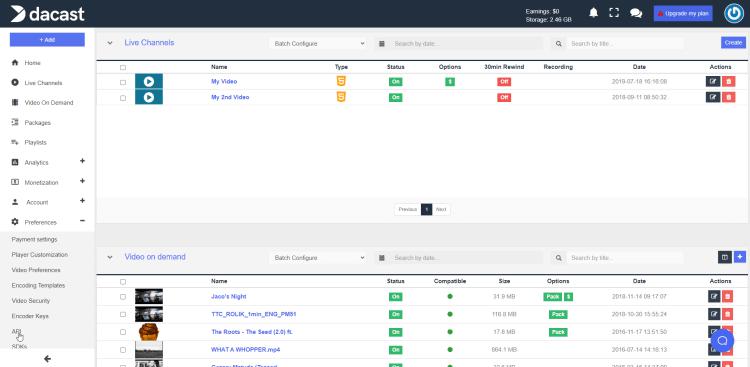Viewport: 750px width, 367px height.
Task: Collapse the Video on demand section chevron
Action: [110, 257]
